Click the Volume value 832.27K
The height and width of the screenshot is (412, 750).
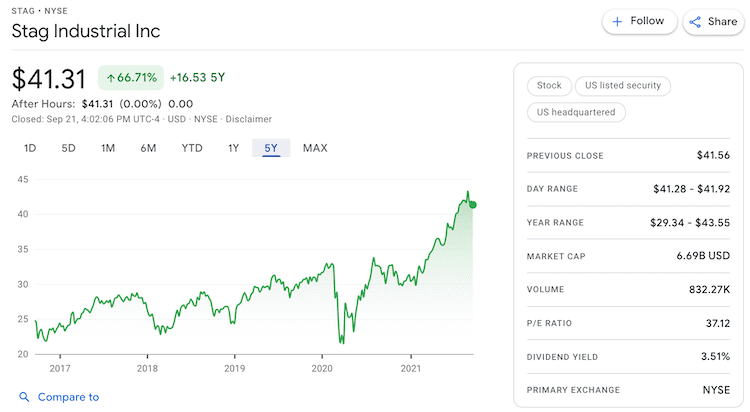point(709,290)
